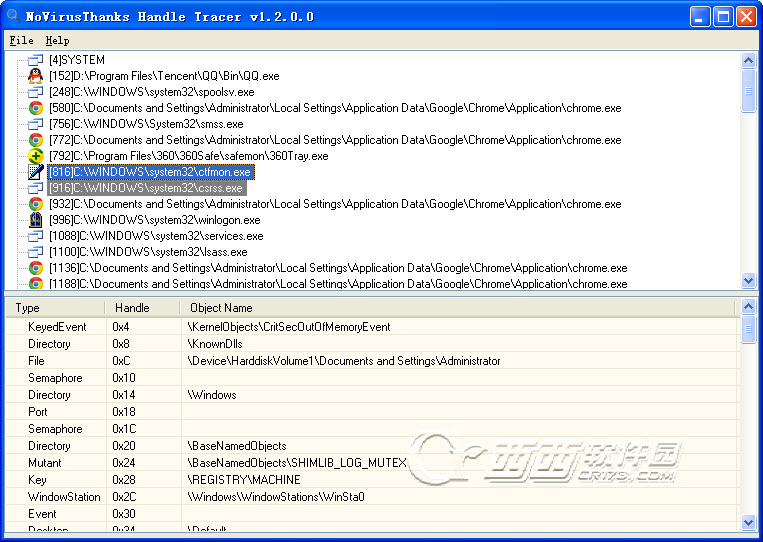
Task: Click process list scrollbar down arrow
Action: [x=748, y=280]
